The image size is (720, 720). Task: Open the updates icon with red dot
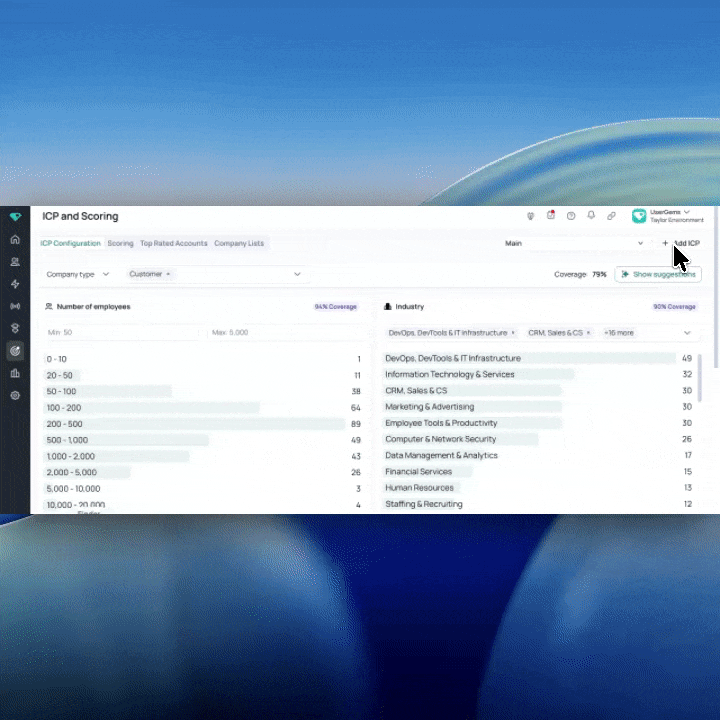click(551, 215)
